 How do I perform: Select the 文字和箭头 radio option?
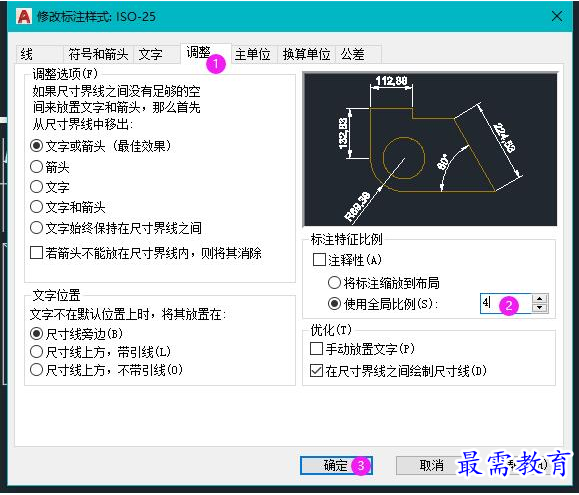tap(68, 207)
